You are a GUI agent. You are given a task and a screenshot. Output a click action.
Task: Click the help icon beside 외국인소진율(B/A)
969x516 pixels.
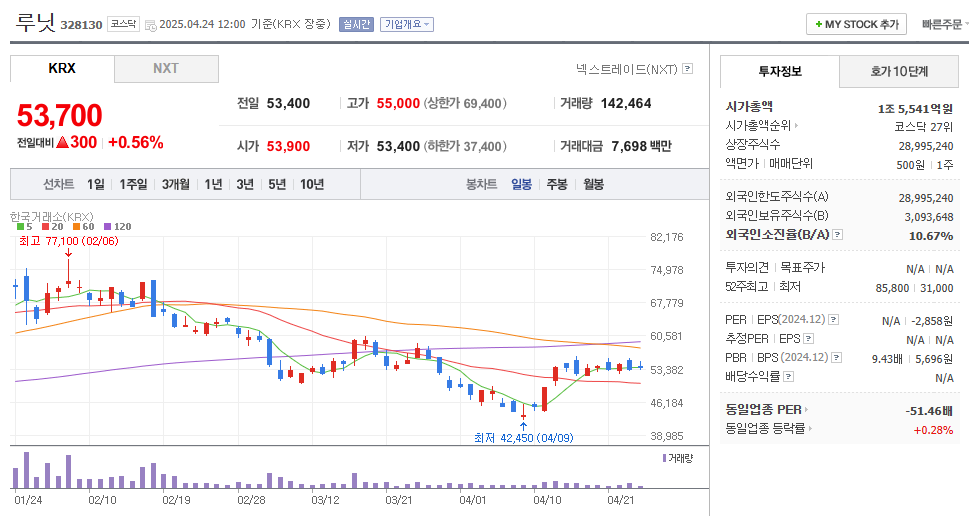pyautogui.click(x=837, y=235)
